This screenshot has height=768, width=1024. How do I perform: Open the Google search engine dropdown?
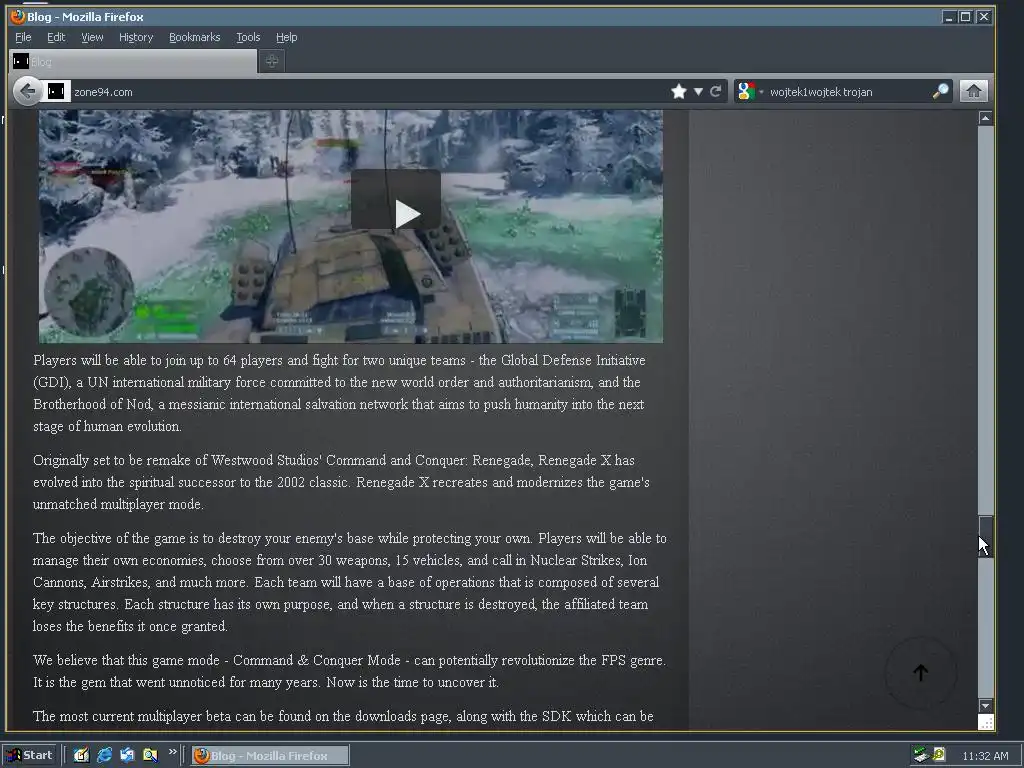point(750,91)
